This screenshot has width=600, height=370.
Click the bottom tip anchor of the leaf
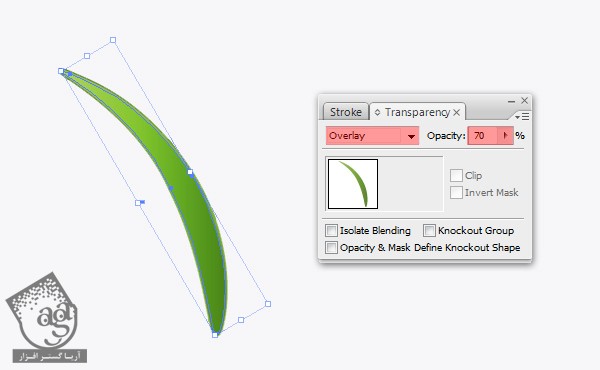click(215, 335)
